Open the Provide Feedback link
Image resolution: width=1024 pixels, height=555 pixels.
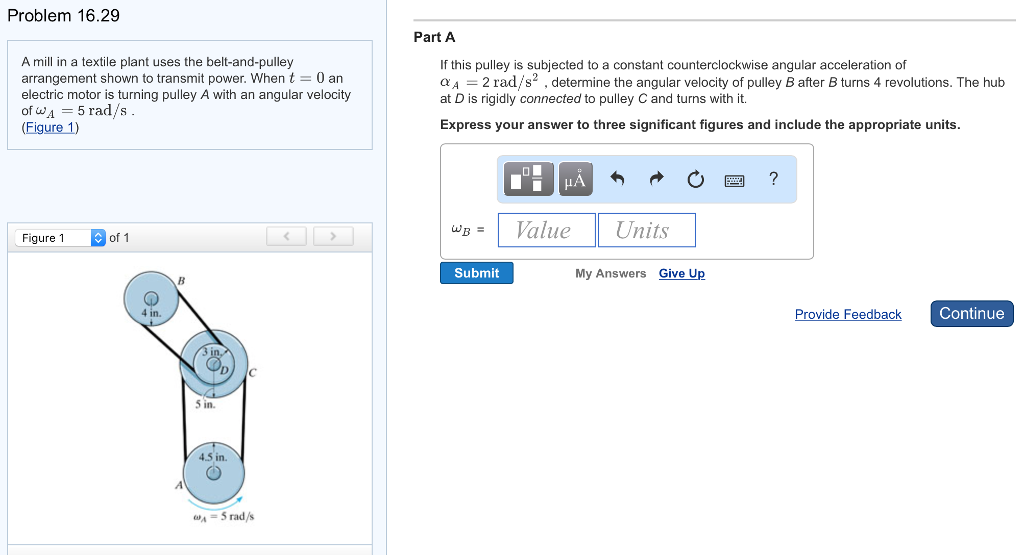(847, 314)
